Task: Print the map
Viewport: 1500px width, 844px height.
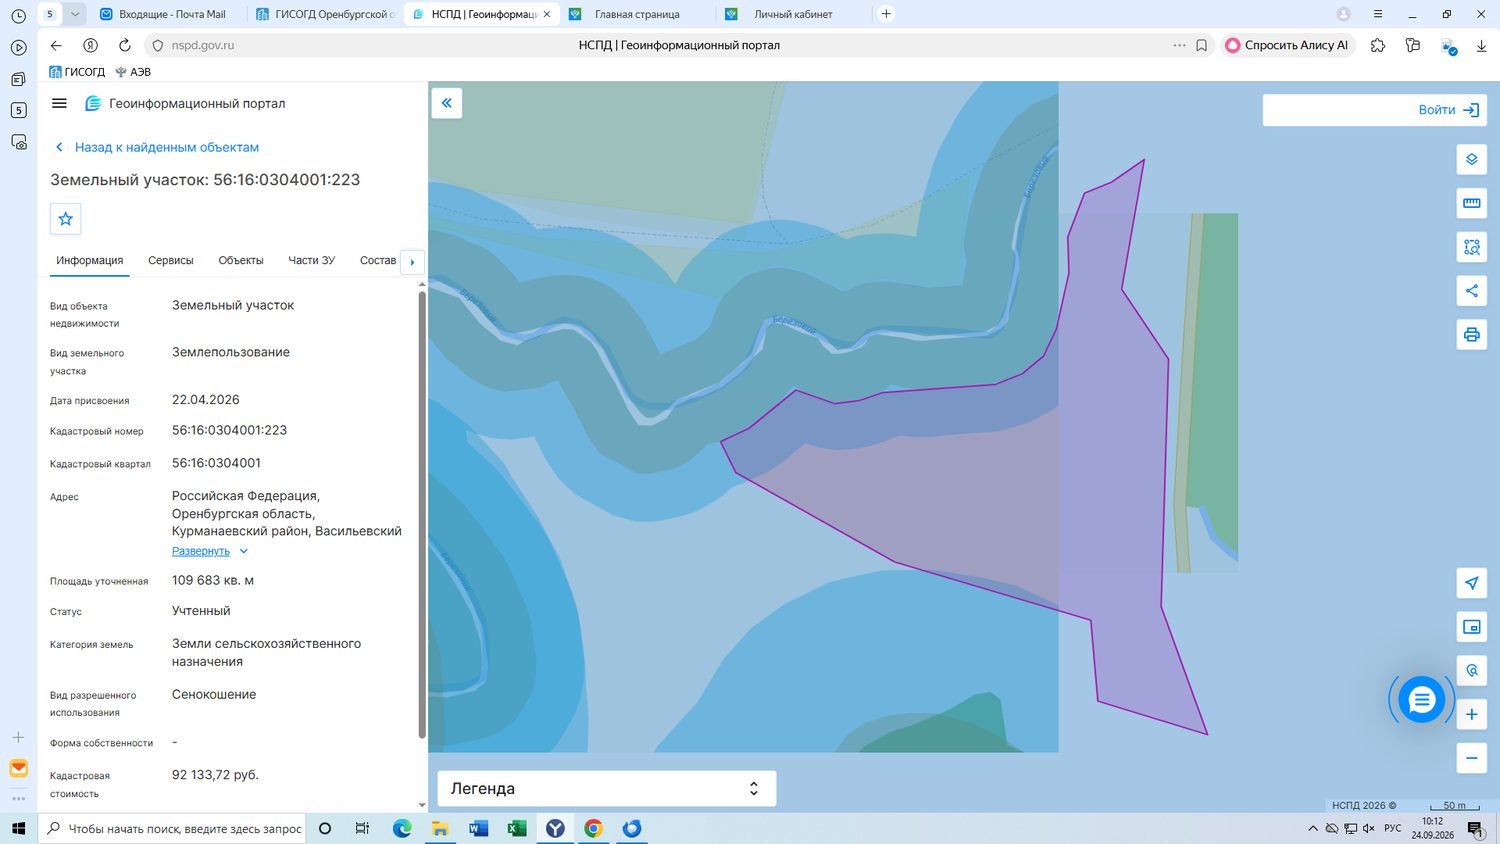Action: [1471, 334]
